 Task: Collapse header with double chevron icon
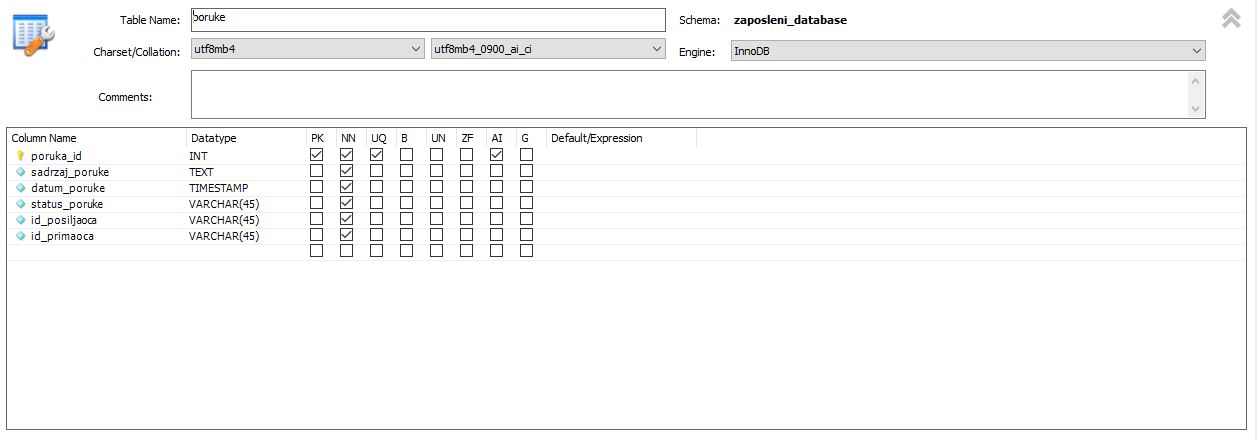(x=1231, y=18)
